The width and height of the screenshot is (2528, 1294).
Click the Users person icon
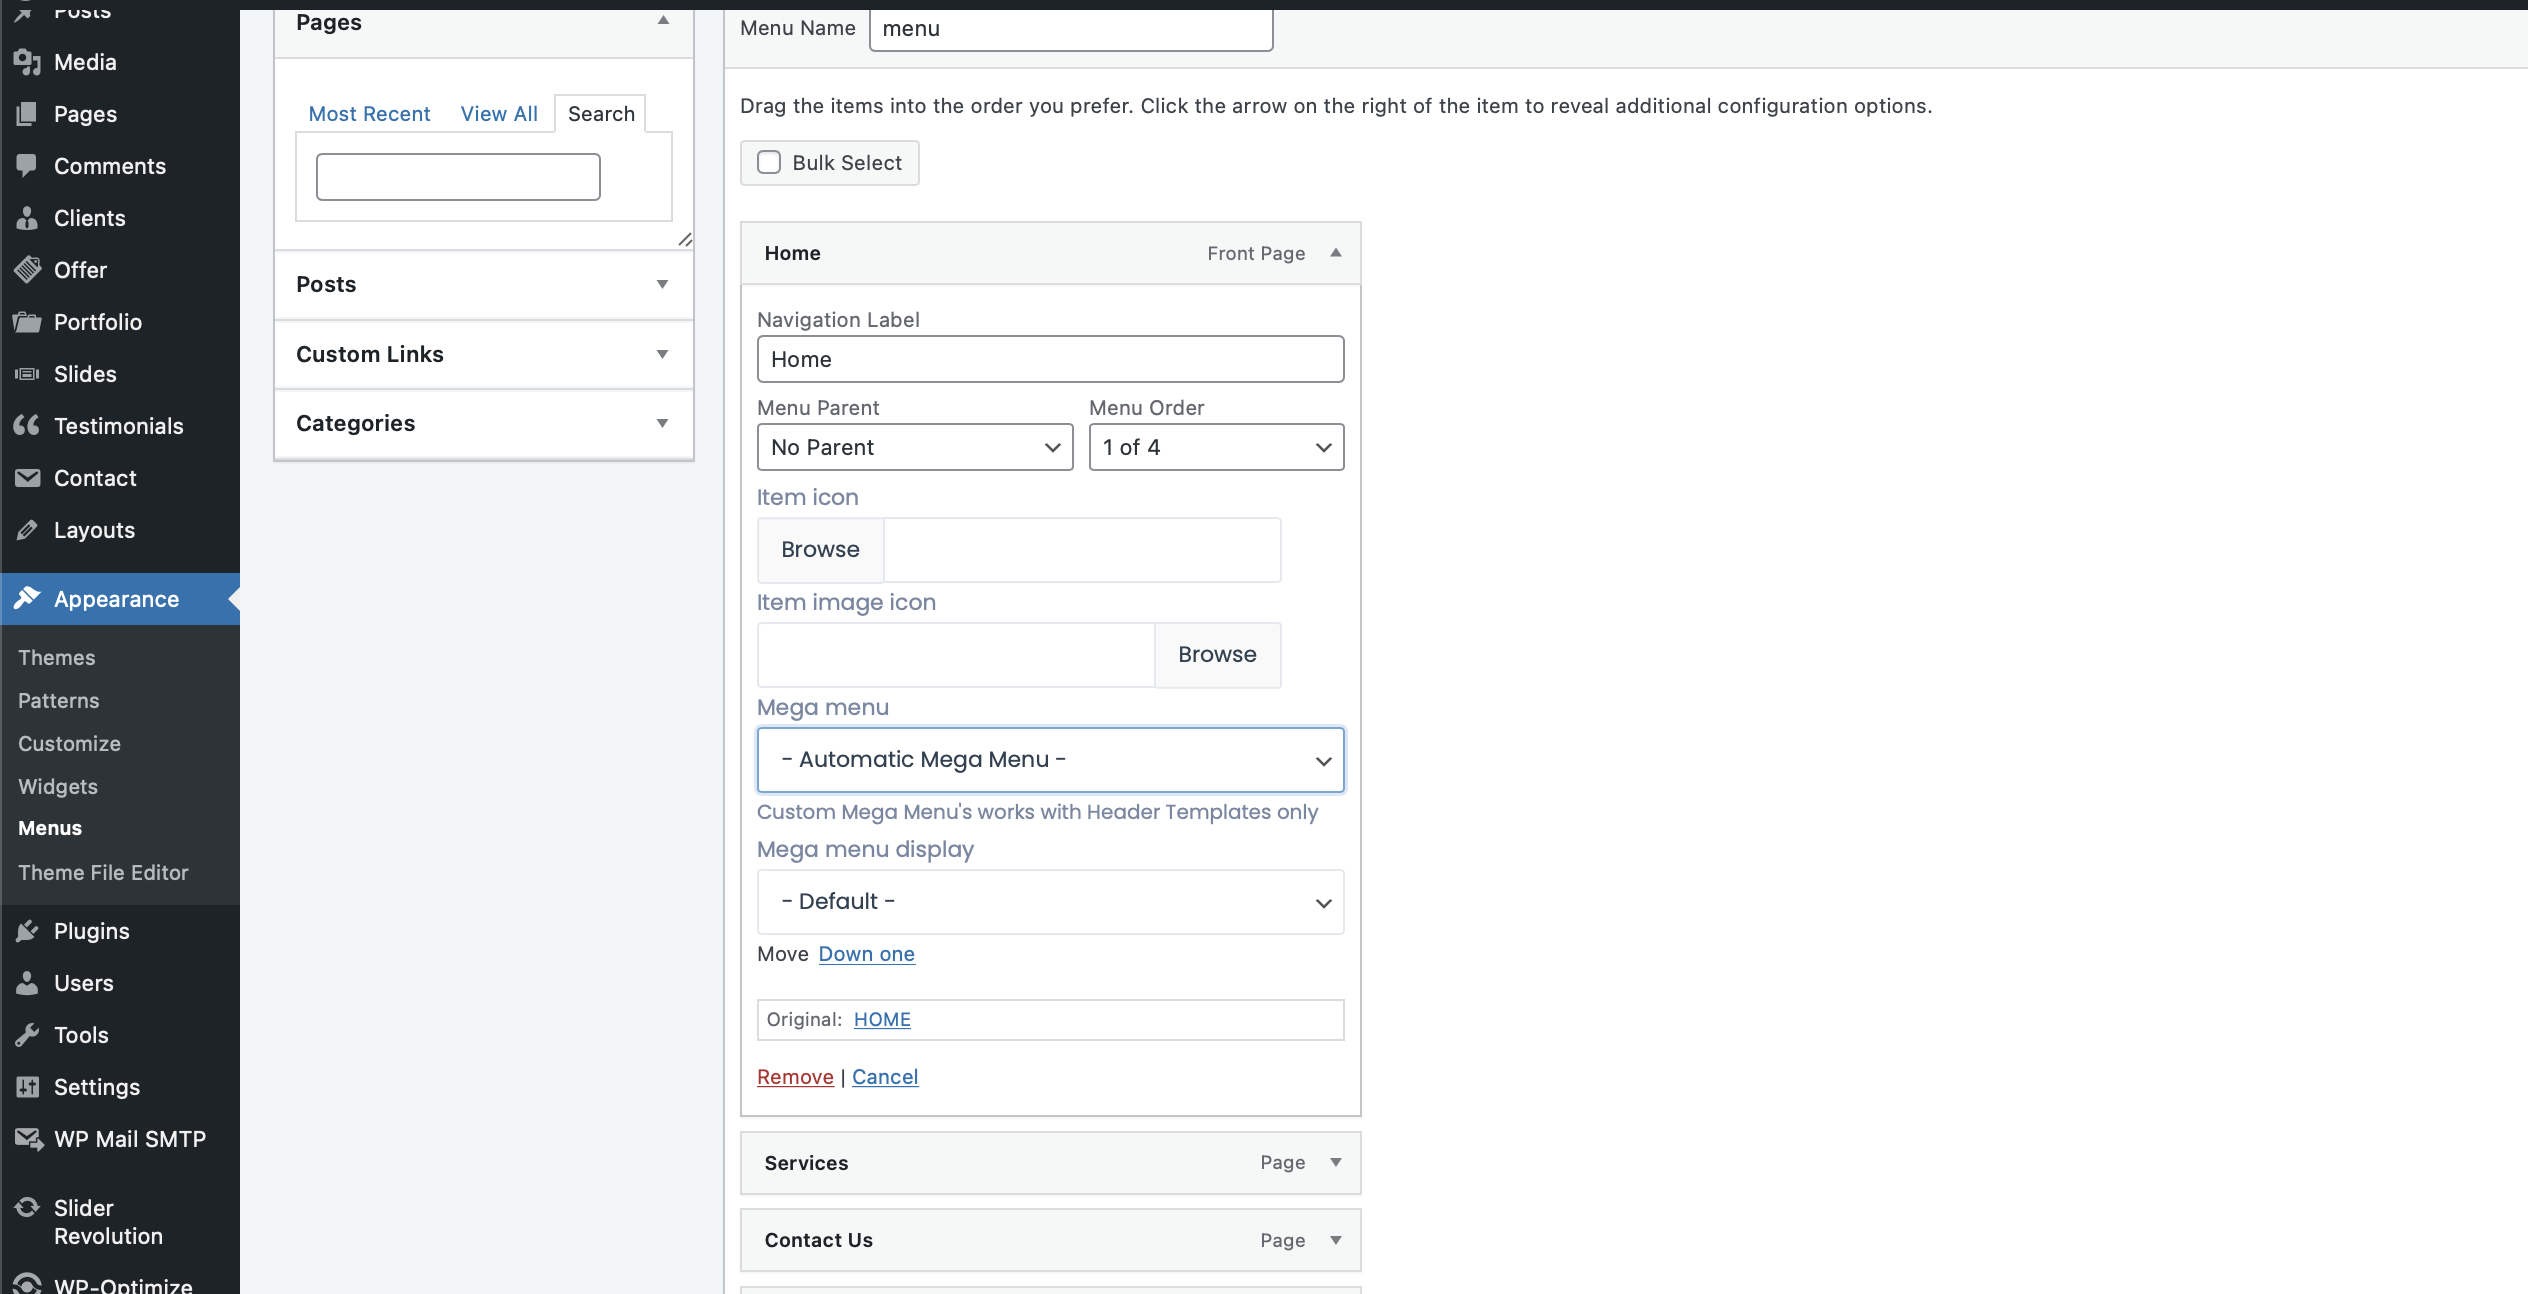27,983
